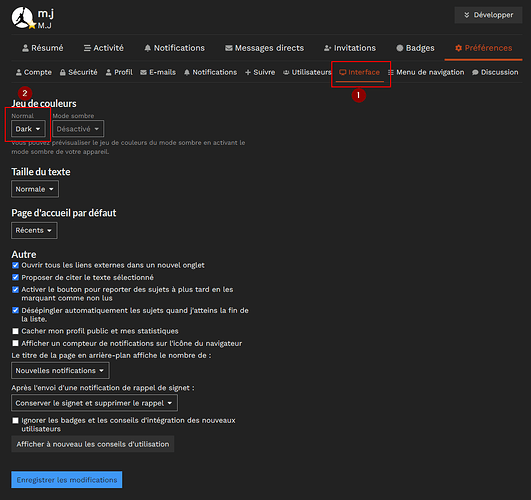Click the Sécurité lock icon
Image resolution: width=531 pixels, height=500 pixels.
point(63,72)
